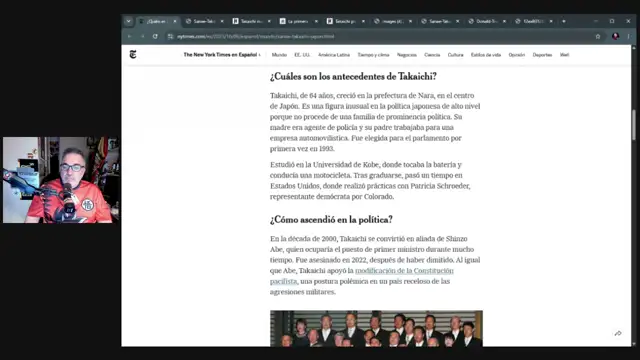Open a new browser tab with plus button
This screenshot has height=360, width=640.
click(x=564, y=21)
